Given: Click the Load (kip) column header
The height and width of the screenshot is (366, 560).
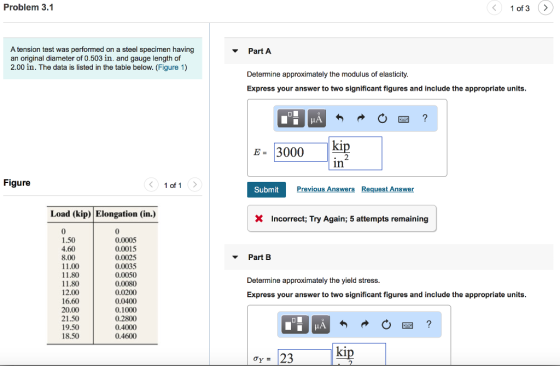Looking at the screenshot, I should (70, 214).
